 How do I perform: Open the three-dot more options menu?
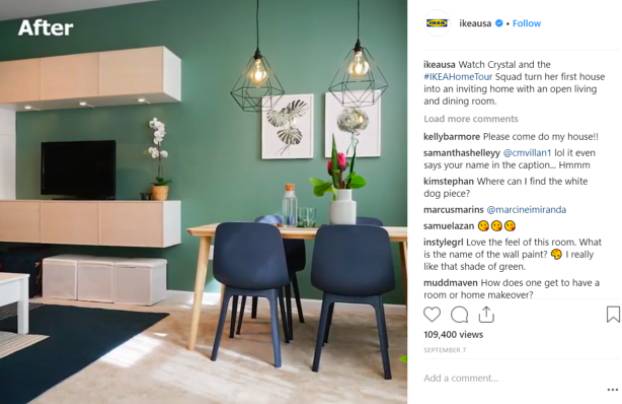tap(613, 390)
